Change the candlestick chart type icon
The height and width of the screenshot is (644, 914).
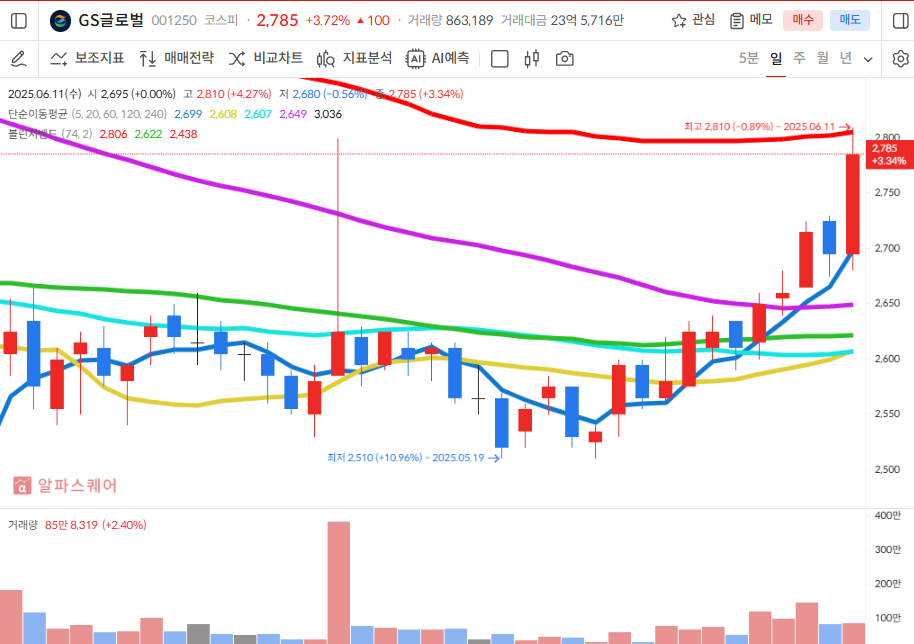[532, 58]
